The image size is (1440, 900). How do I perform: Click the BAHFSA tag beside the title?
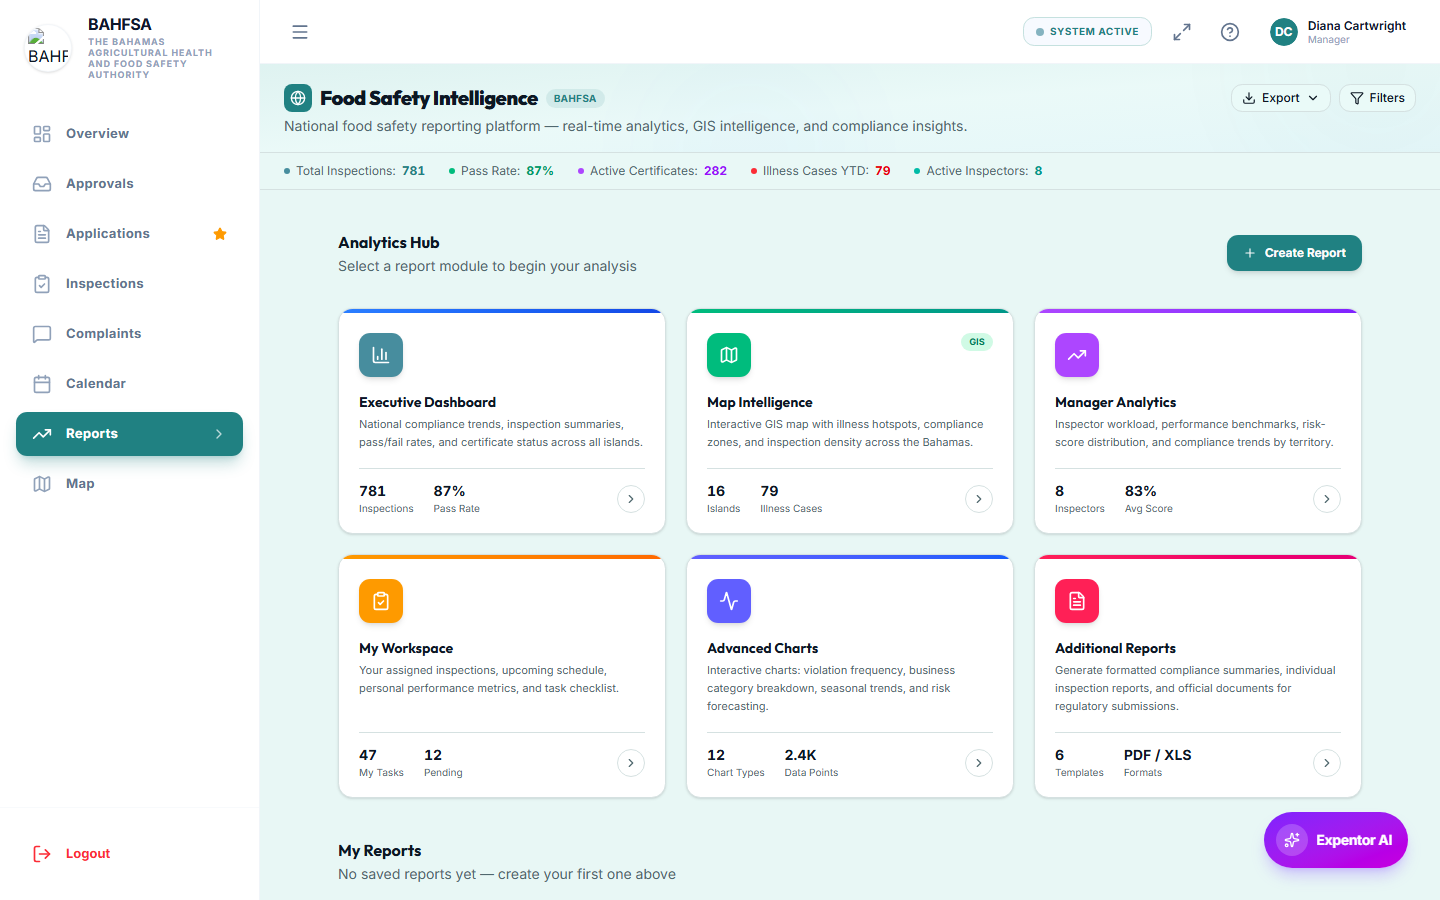(575, 98)
